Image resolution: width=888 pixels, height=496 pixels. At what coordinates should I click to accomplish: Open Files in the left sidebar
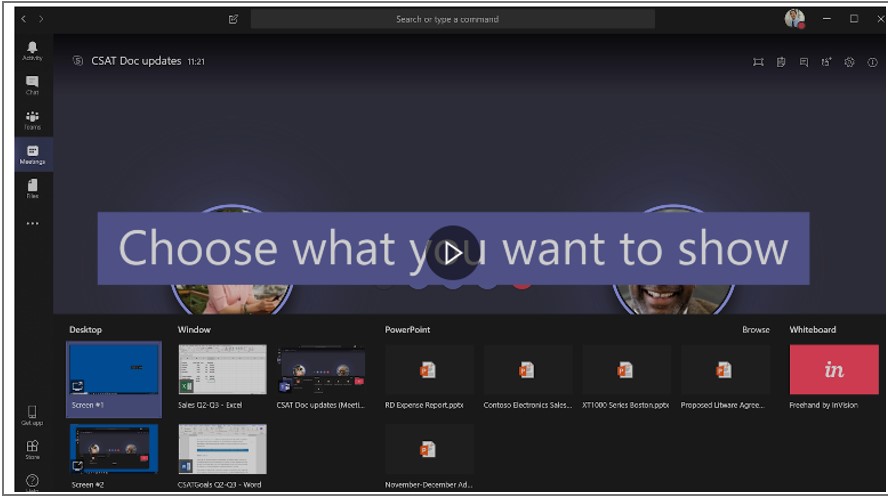(x=32, y=189)
